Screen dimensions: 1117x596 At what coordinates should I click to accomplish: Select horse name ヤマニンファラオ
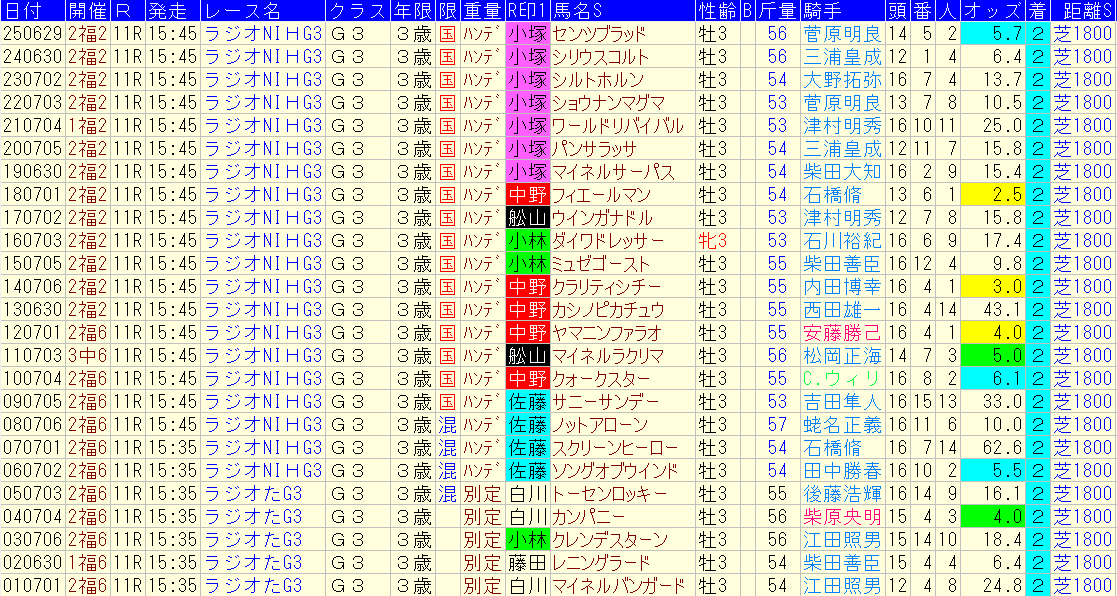point(607,333)
